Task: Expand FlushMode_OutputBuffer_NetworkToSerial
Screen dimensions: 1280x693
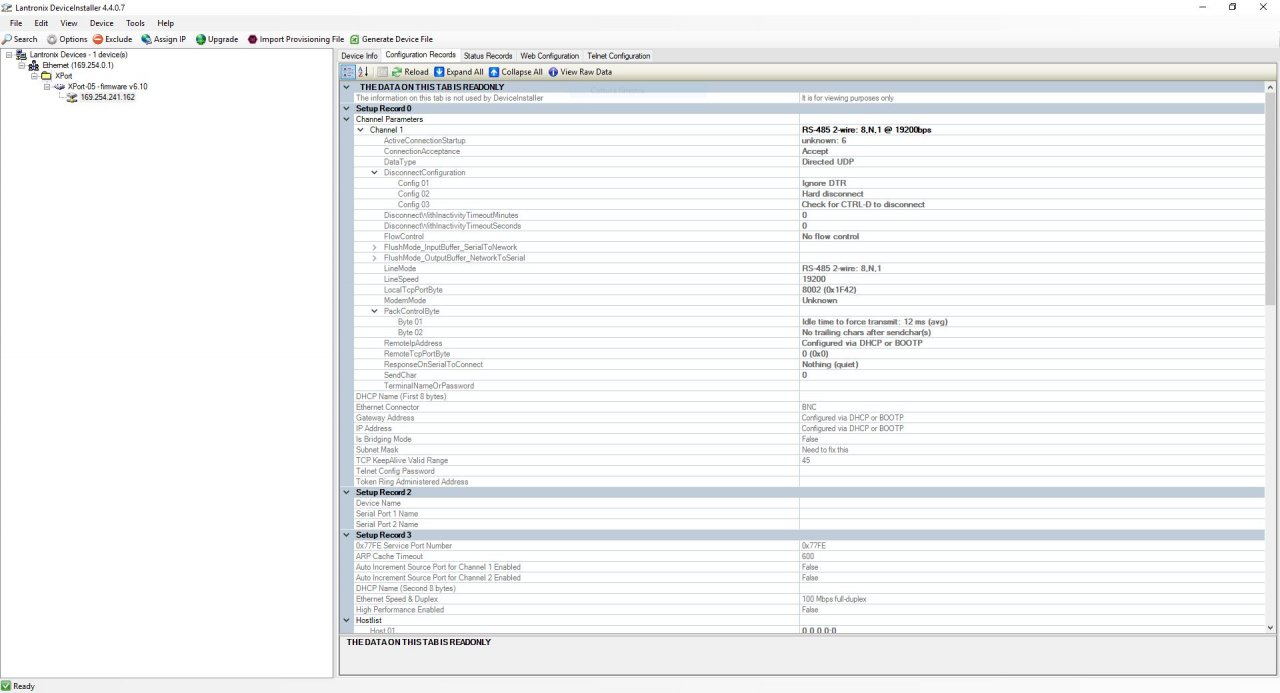Action: click(x=375, y=258)
